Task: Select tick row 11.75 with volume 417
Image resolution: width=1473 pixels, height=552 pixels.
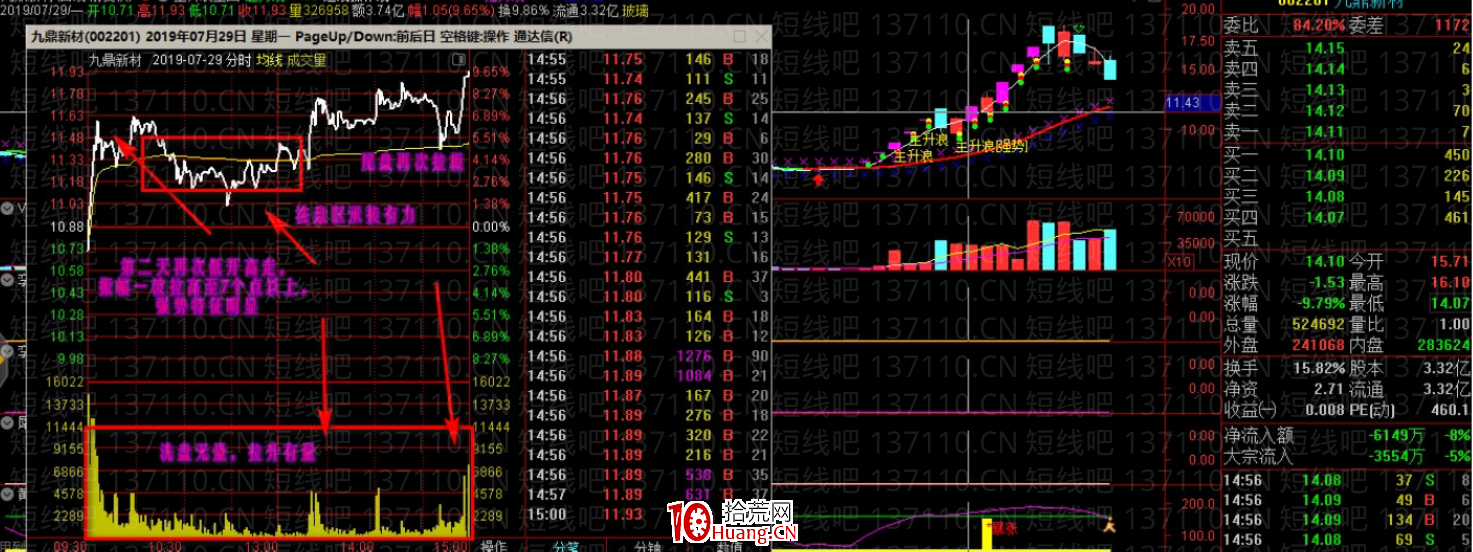Action: coord(647,198)
